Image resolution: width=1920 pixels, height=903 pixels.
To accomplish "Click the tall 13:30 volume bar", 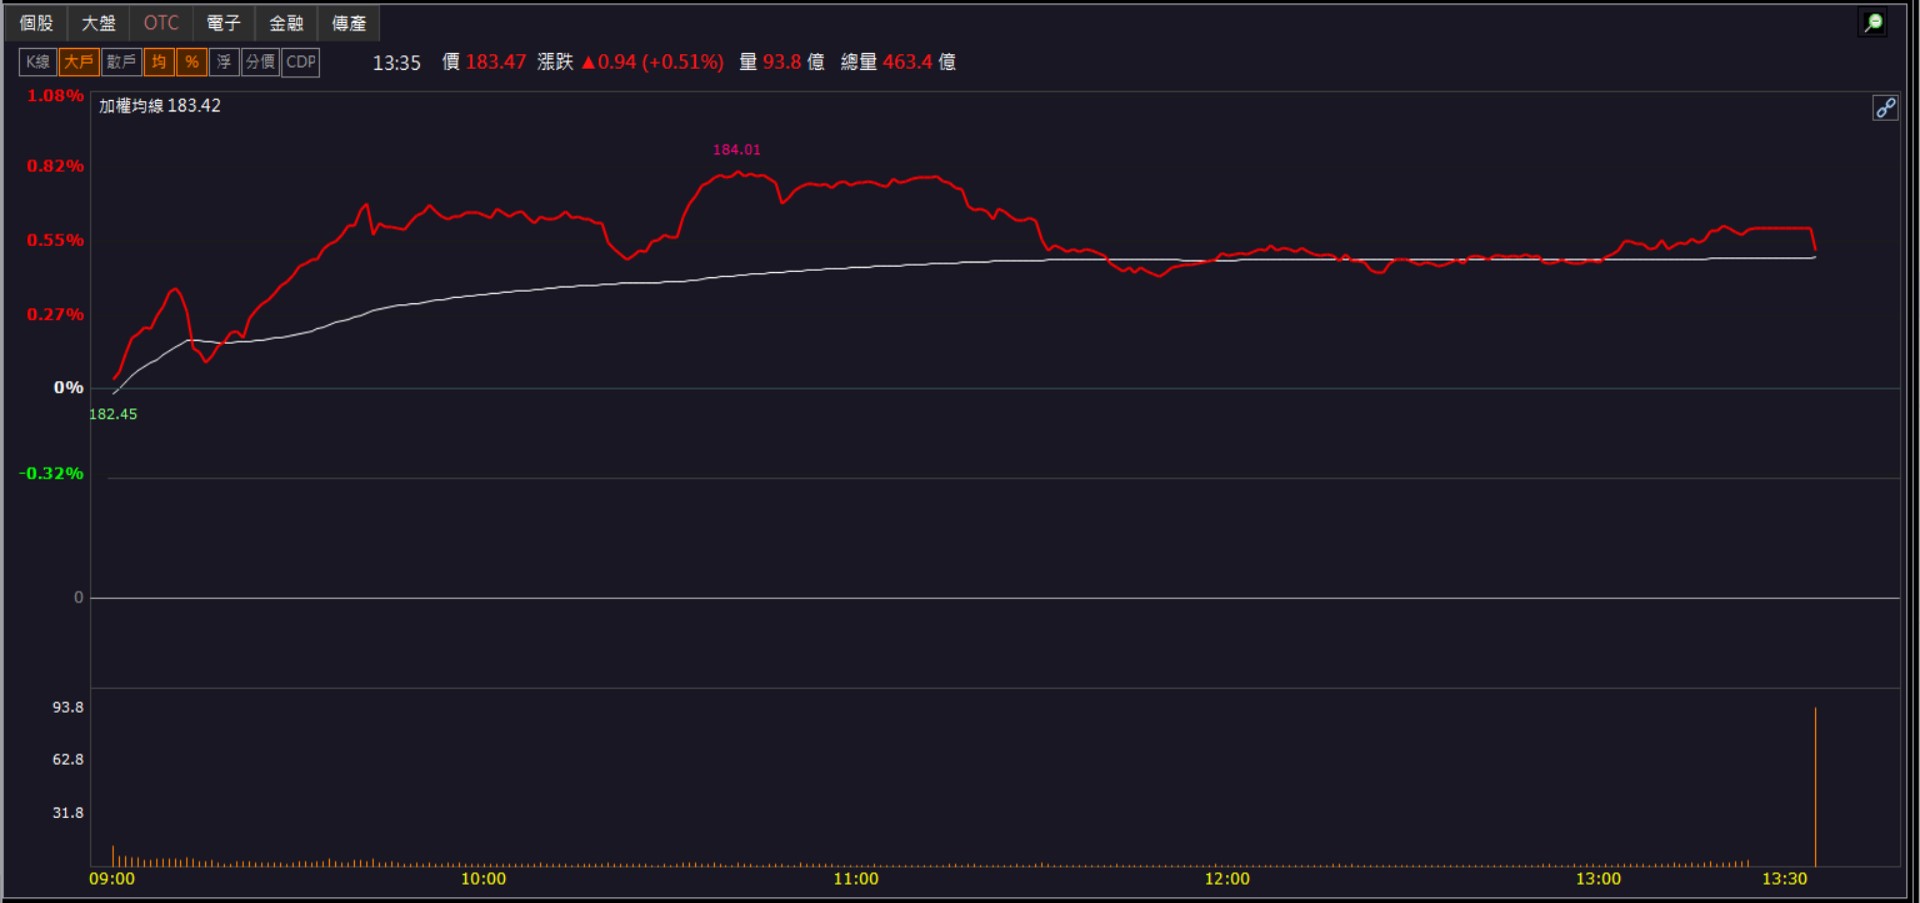I will point(1815,787).
